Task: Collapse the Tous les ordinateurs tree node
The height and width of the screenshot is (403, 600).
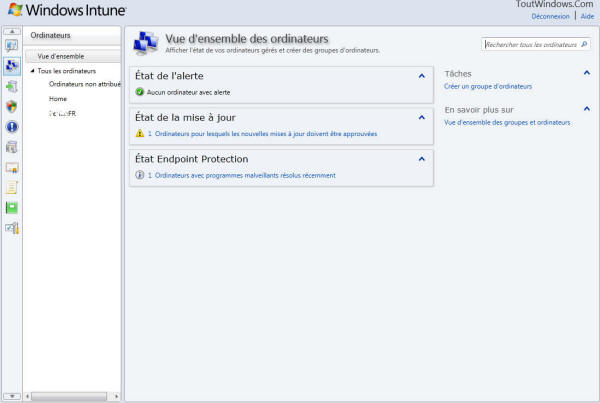Action: [33, 70]
